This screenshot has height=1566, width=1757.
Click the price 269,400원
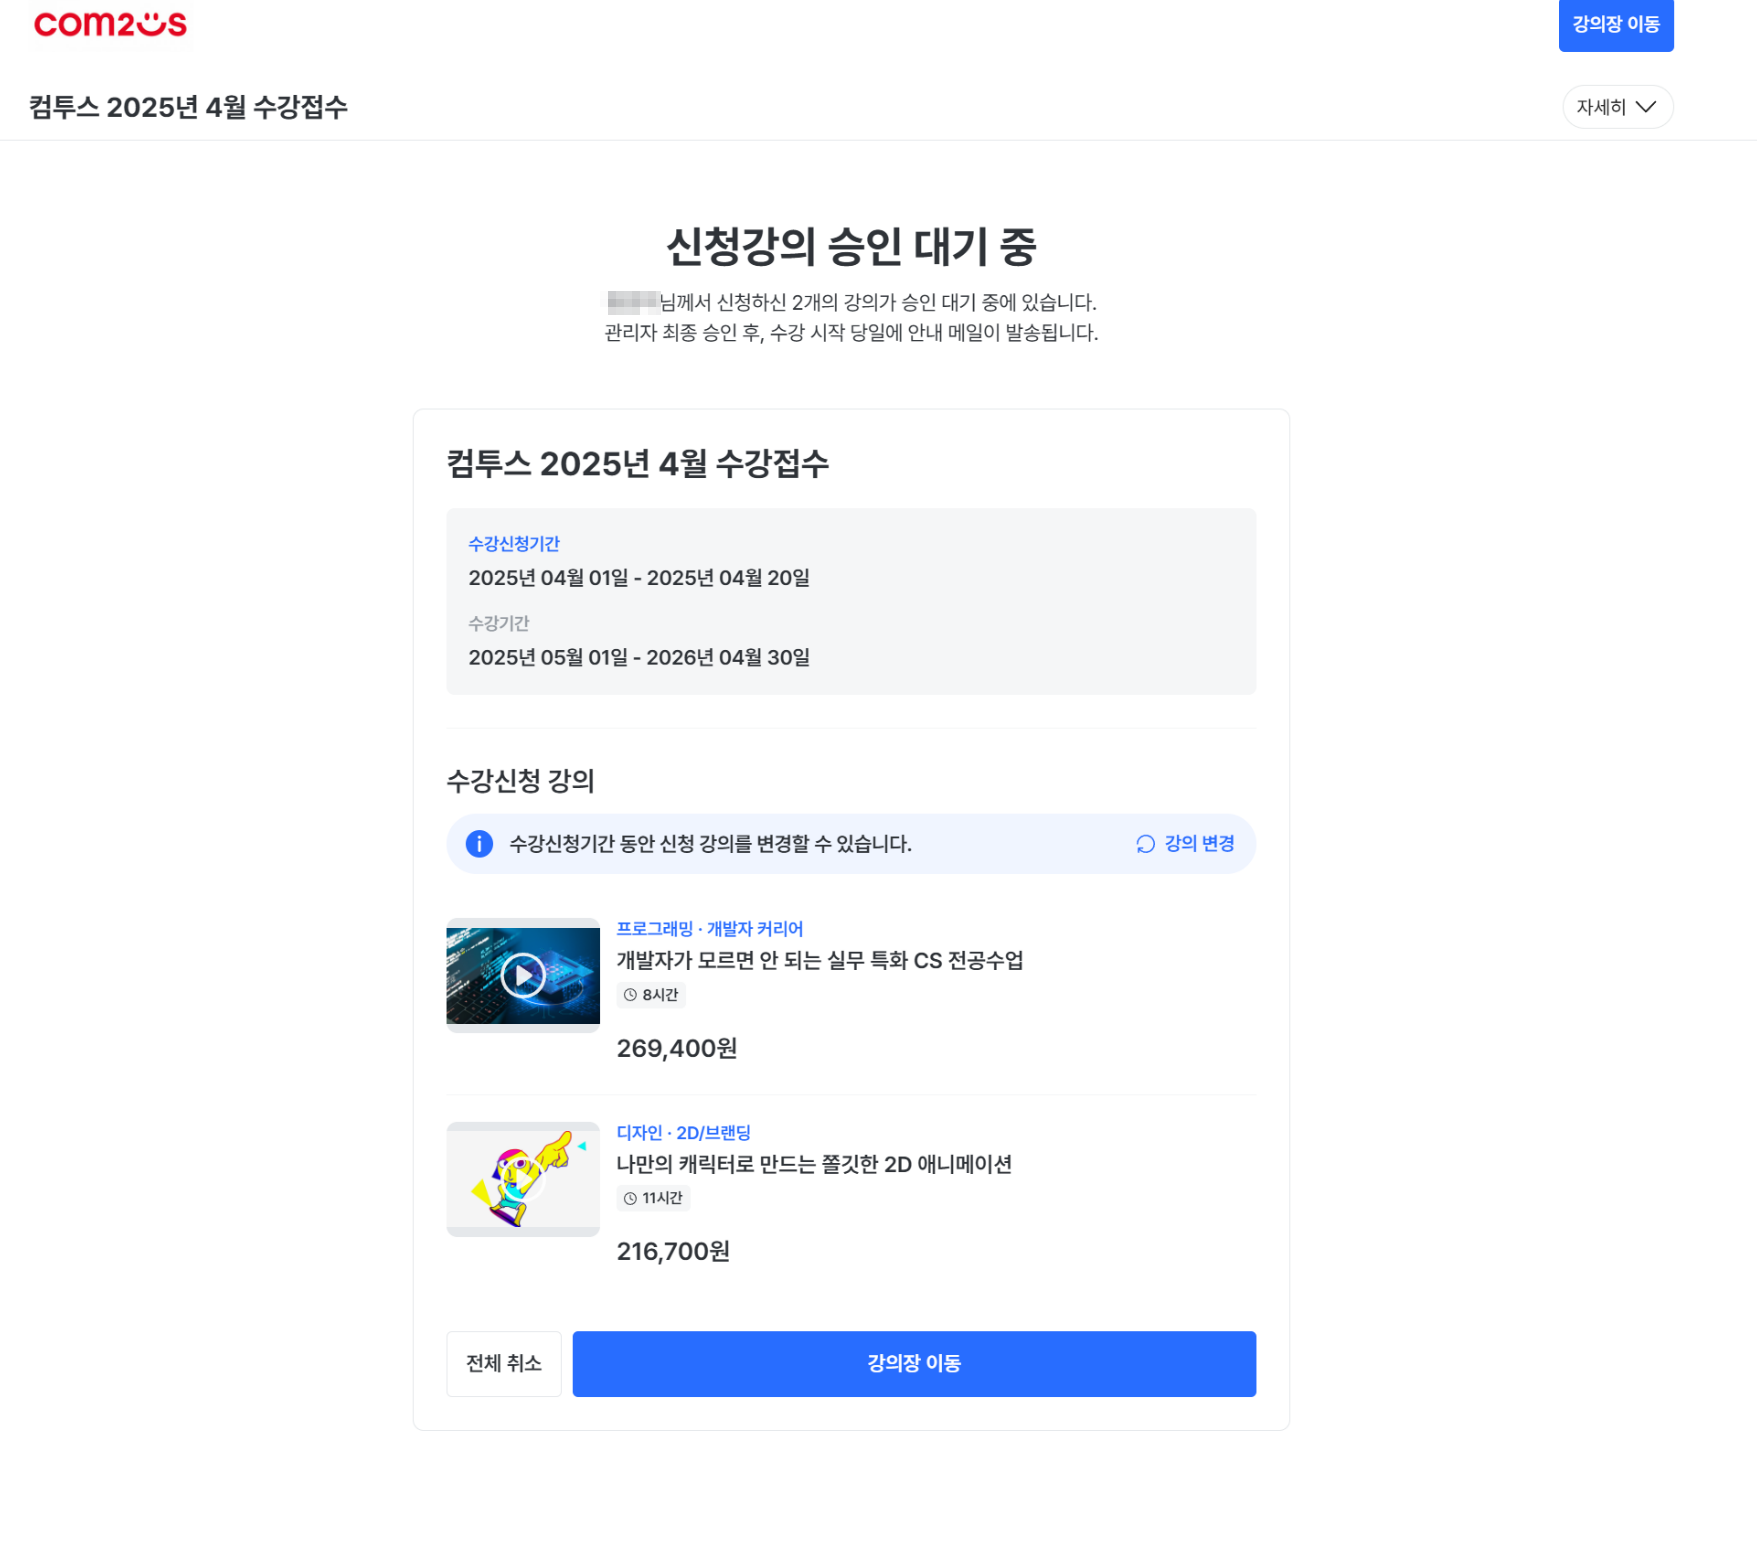click(x=676, y=1048)
